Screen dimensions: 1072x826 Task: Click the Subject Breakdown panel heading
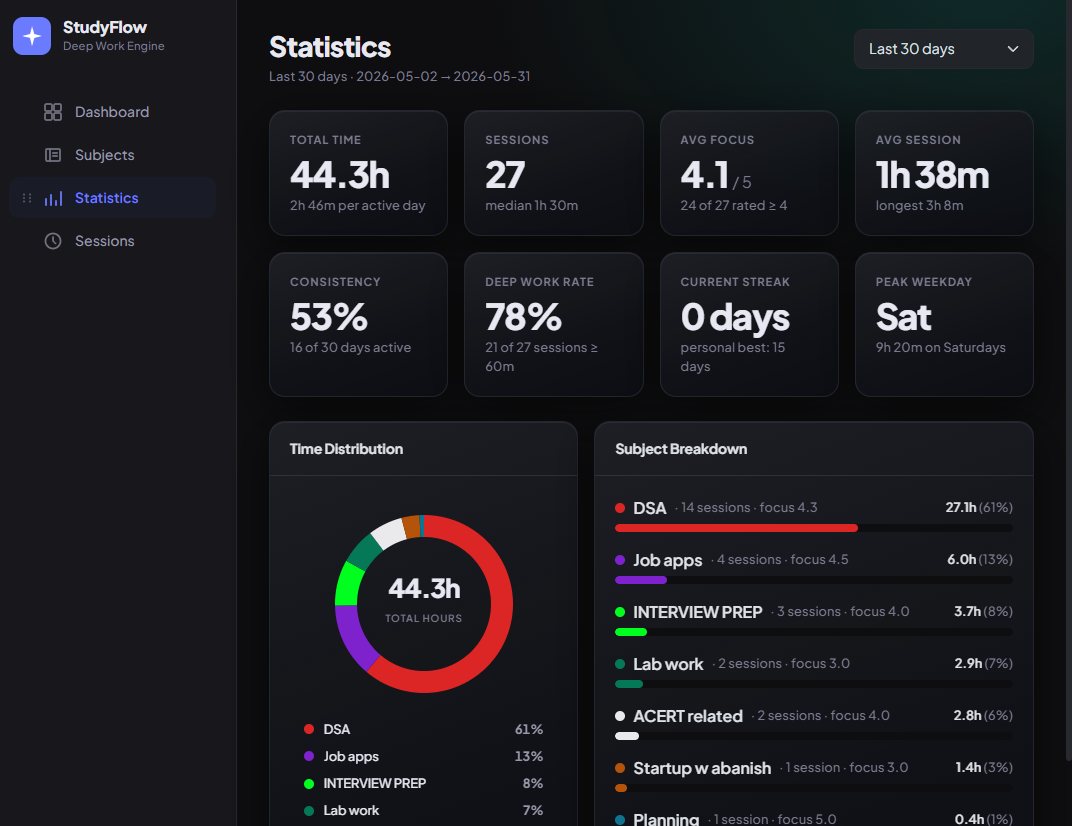coord(681,449)
